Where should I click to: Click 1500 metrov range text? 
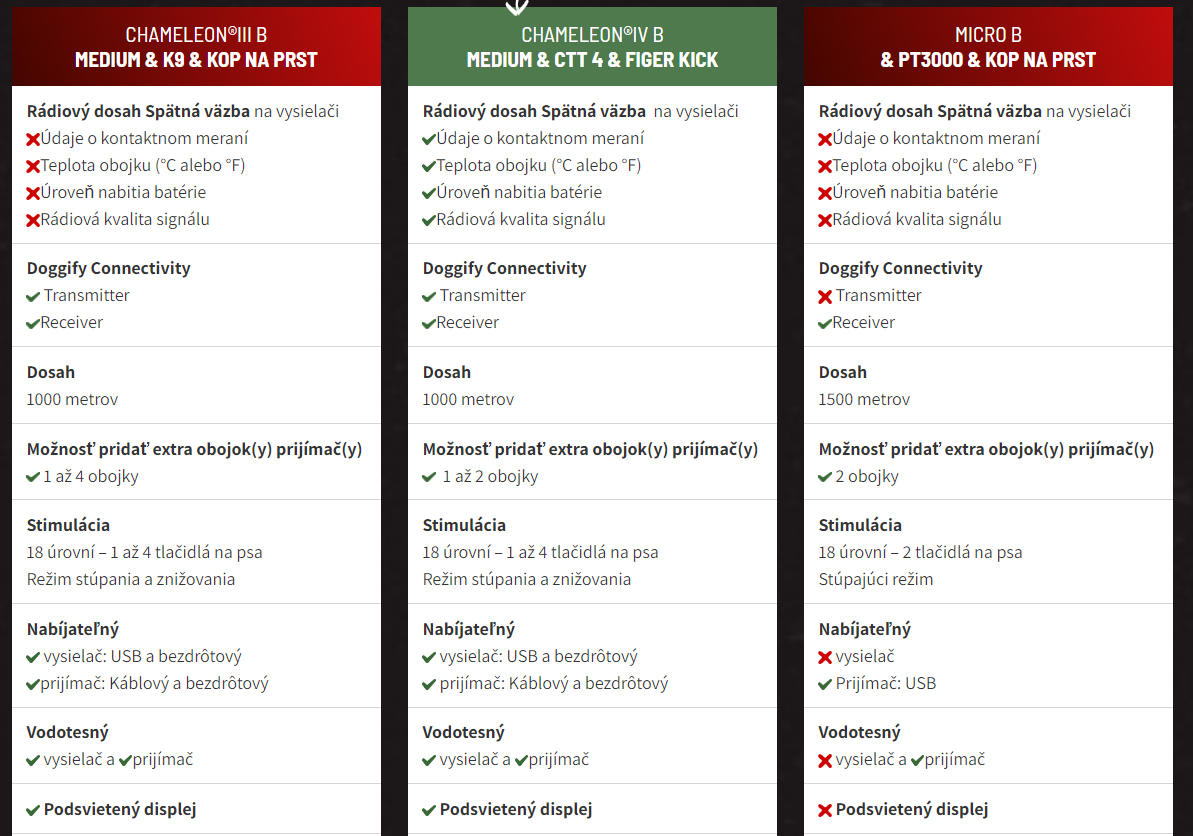(864, 399)
